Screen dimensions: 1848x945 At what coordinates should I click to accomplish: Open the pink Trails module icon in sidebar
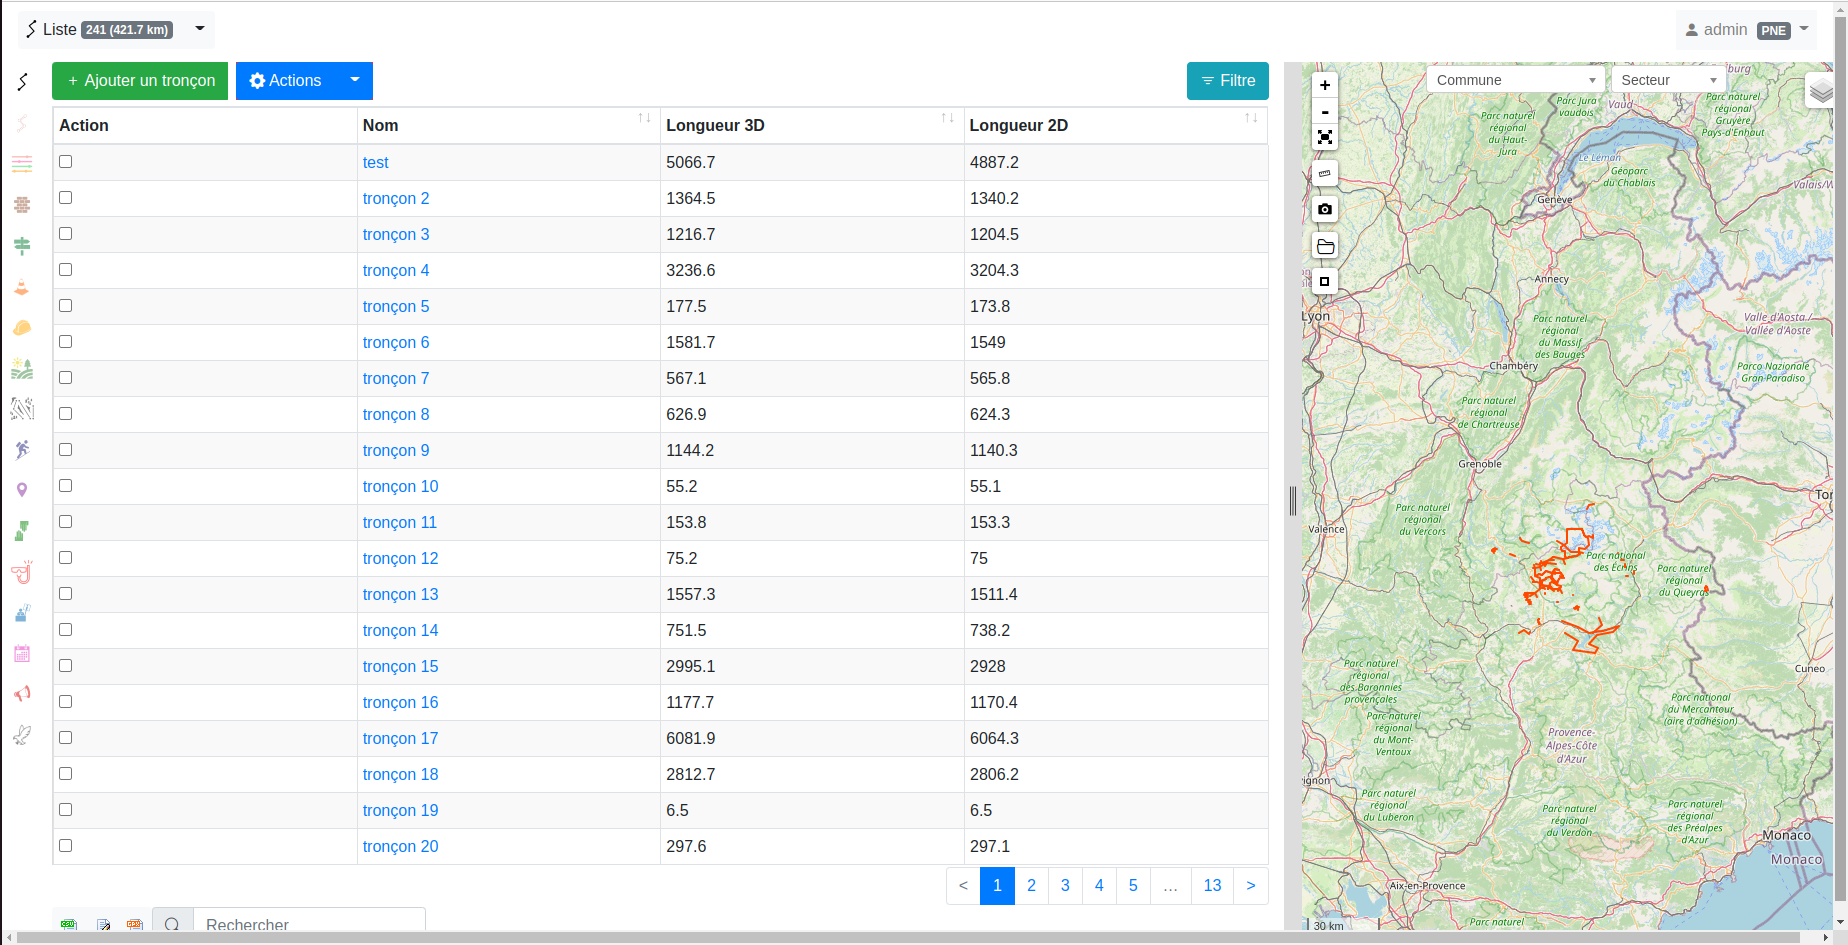pos(22,123)
